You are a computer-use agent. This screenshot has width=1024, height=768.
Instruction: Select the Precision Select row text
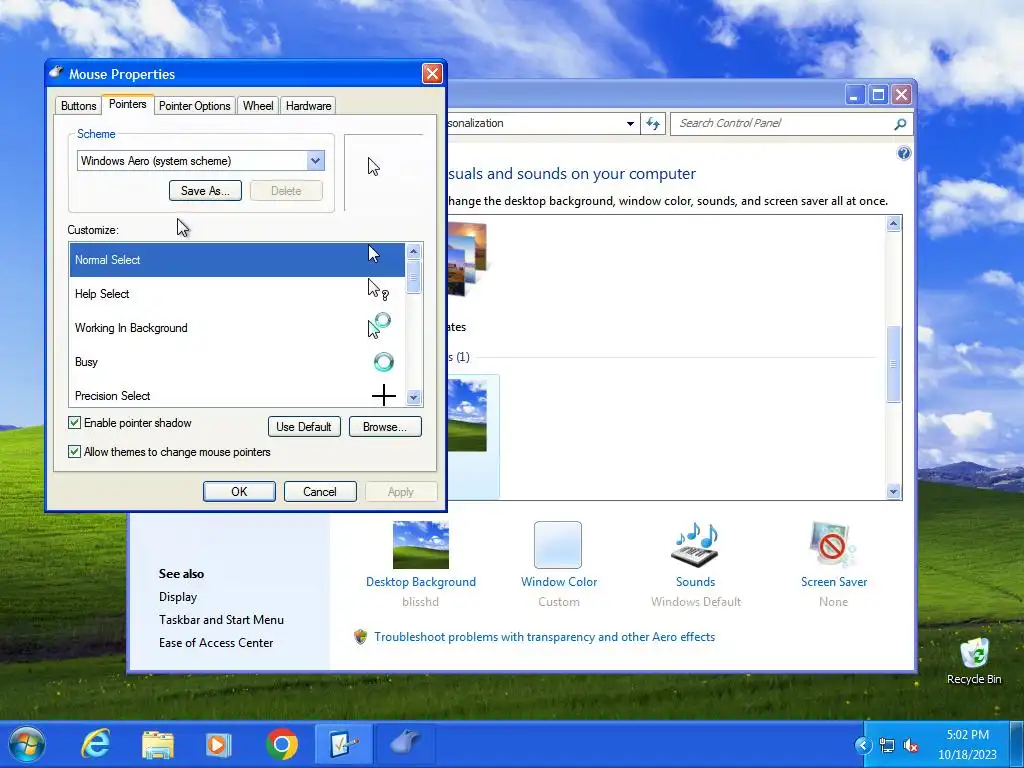112,396
